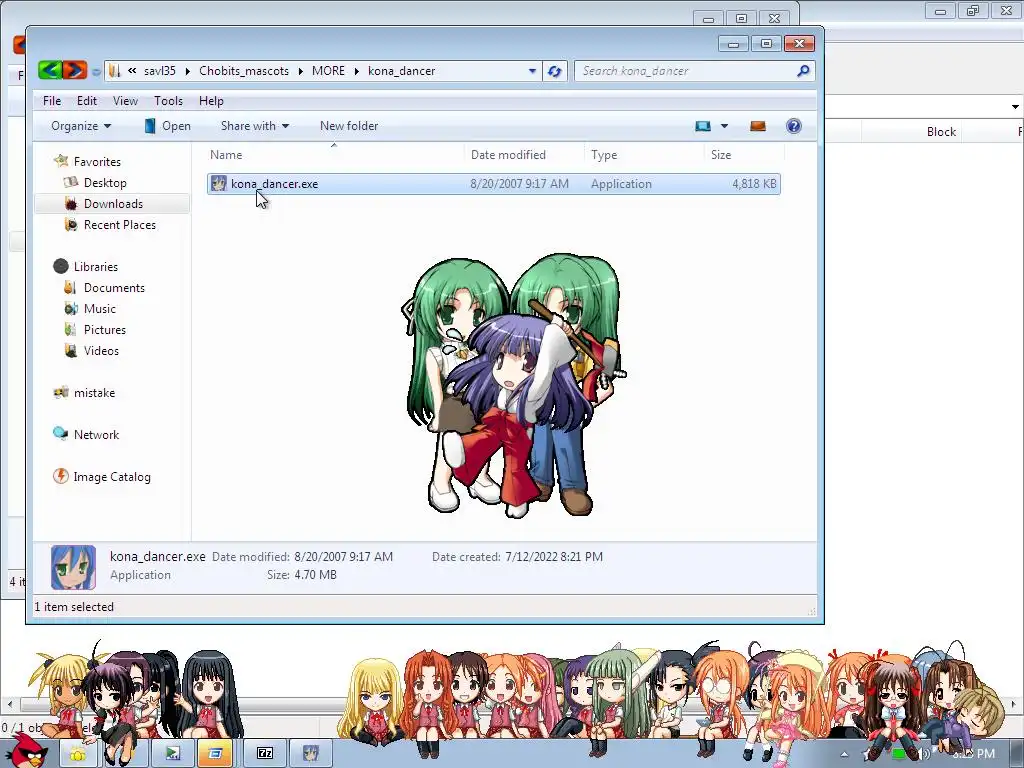Open the Documents library
The width and height of the screenshot is (1024, 768).
(x=114, y=287)
